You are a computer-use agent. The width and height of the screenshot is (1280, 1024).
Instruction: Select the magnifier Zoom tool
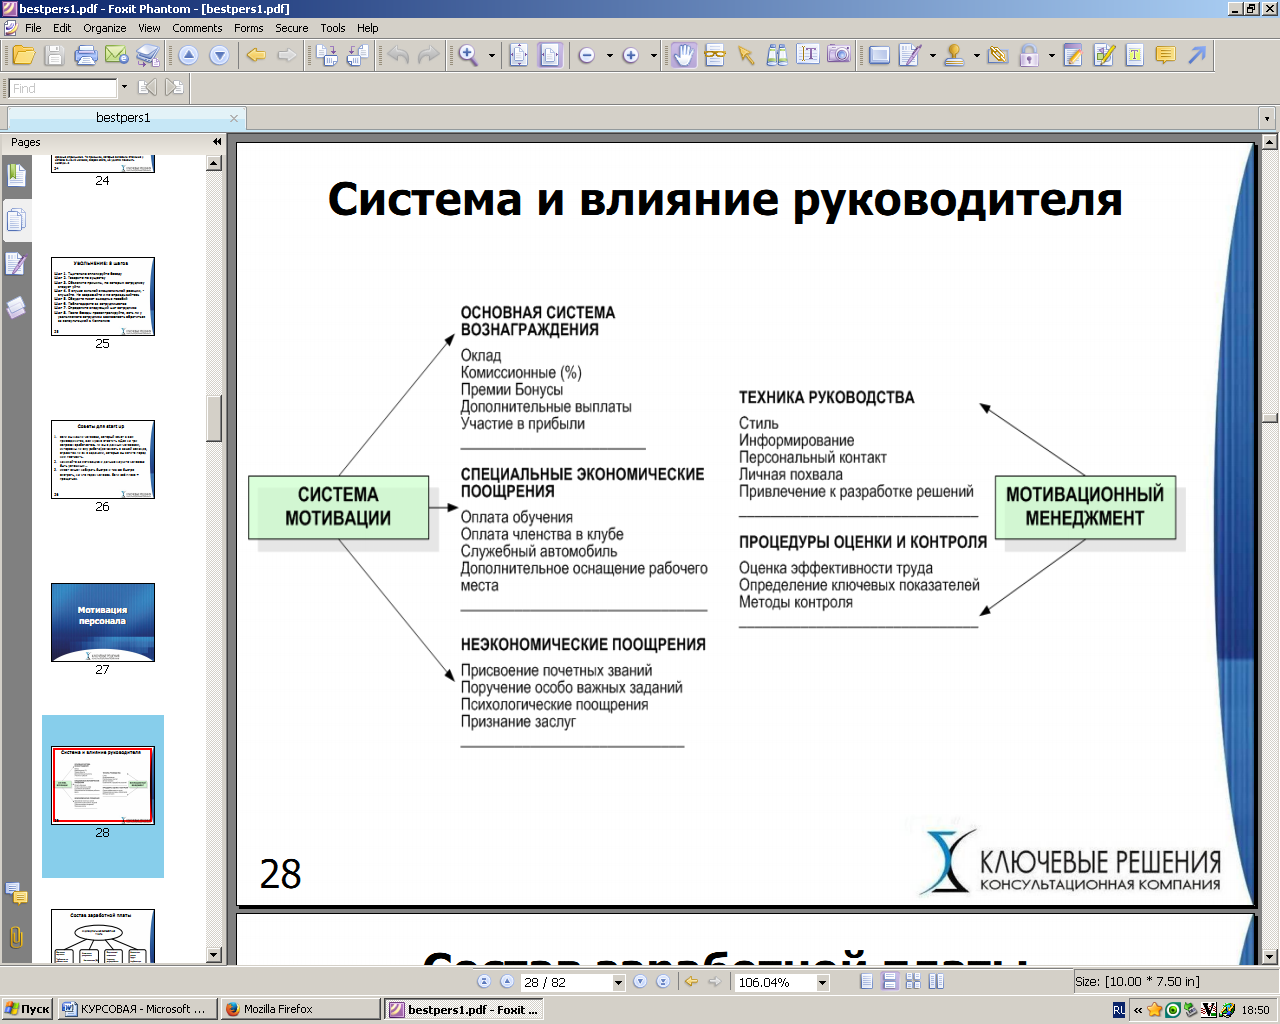point(468,56)
